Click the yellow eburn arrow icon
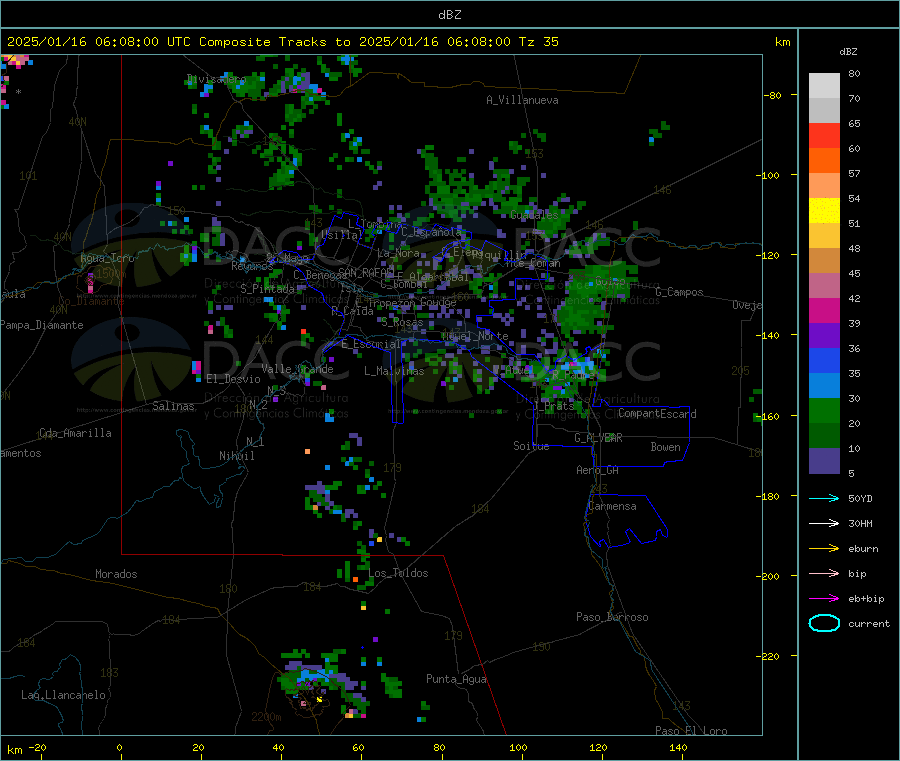This screenshot has width=900, height=761. pyautogui.click(x=824, y=549)
